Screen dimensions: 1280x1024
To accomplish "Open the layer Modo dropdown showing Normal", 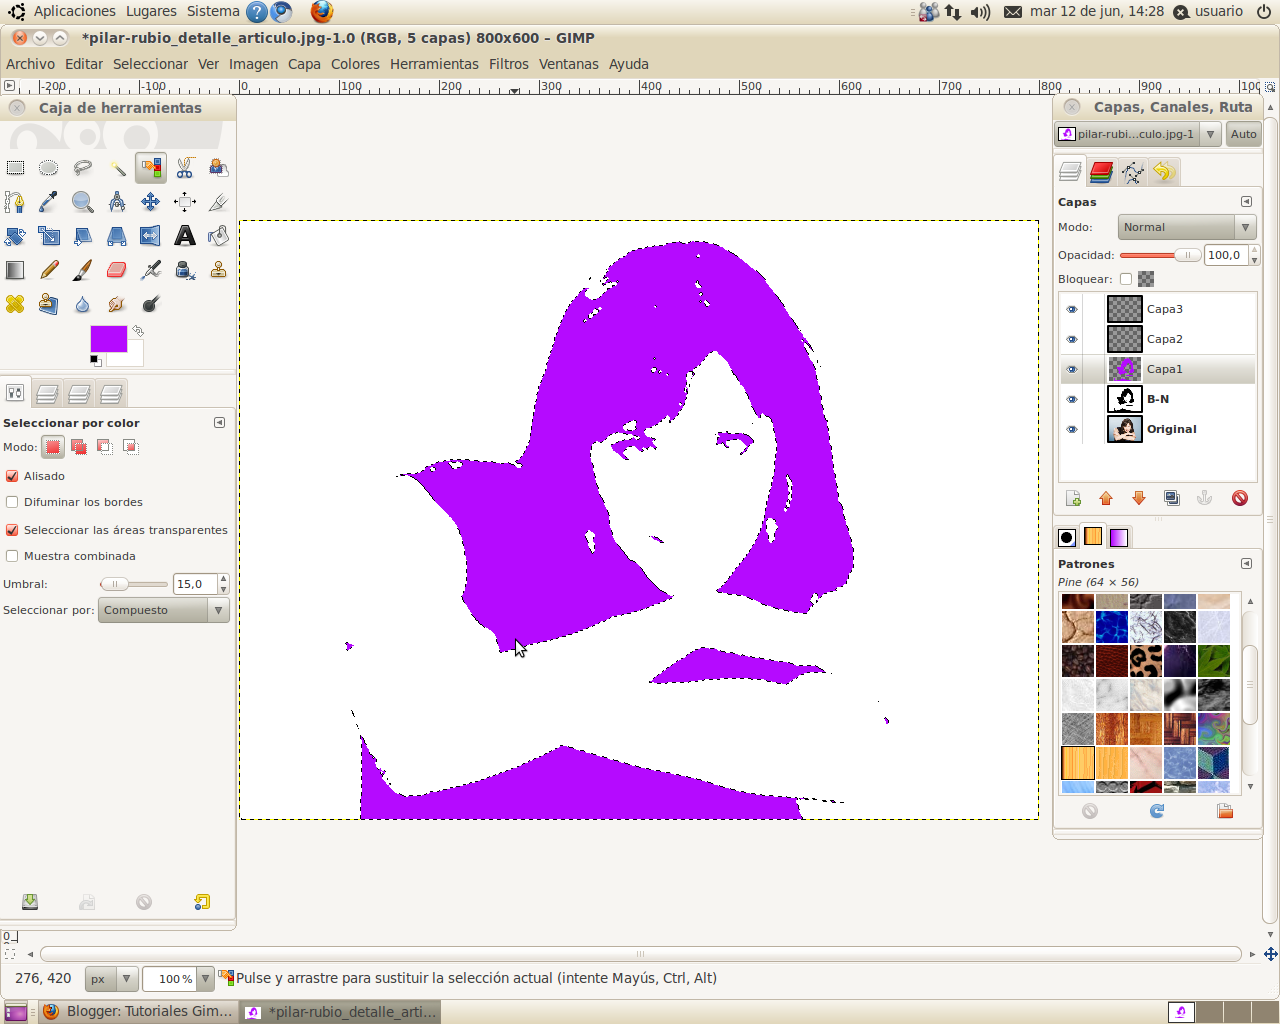I will [x=1186, y=227].
